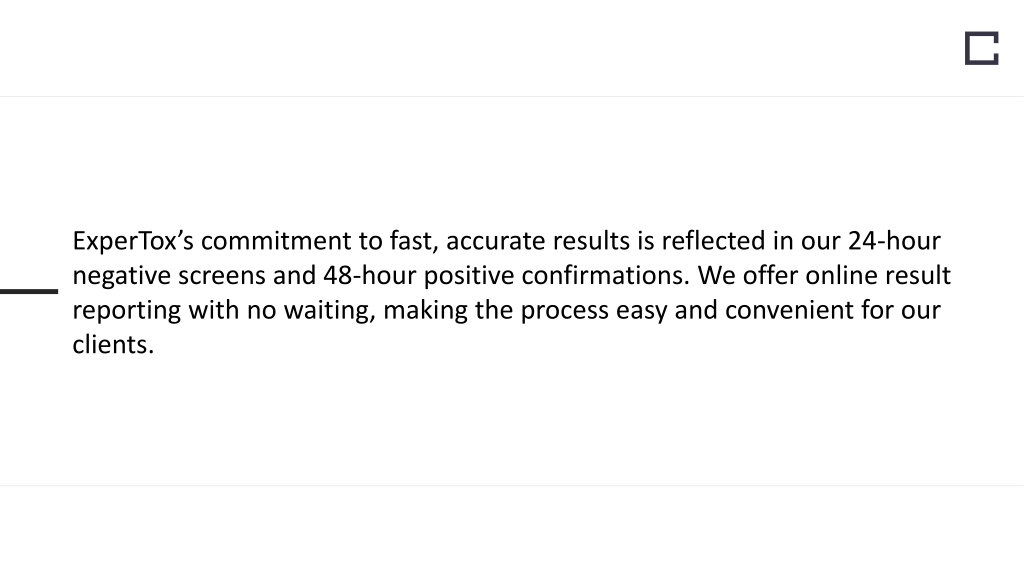
Task: Click the word "confirmations." in the text
Action: point(605,276)
